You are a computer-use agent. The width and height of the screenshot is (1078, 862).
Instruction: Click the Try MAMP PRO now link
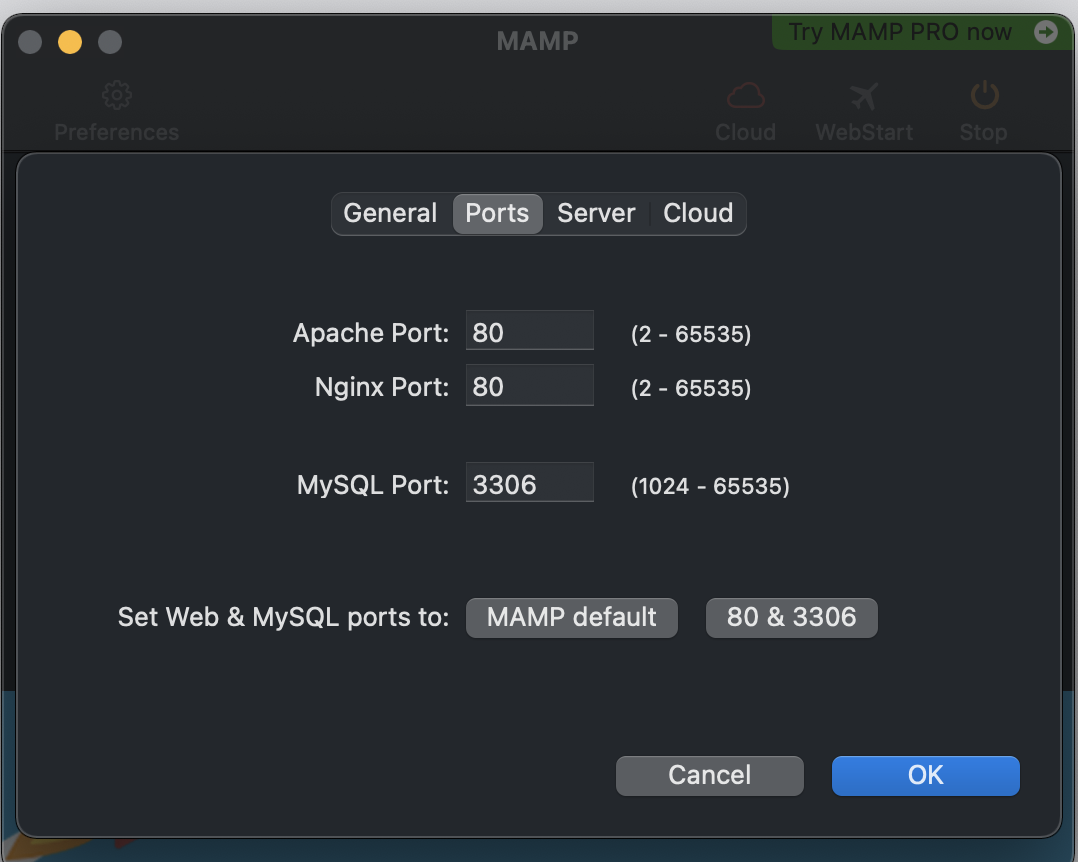[x=900, y=32]
